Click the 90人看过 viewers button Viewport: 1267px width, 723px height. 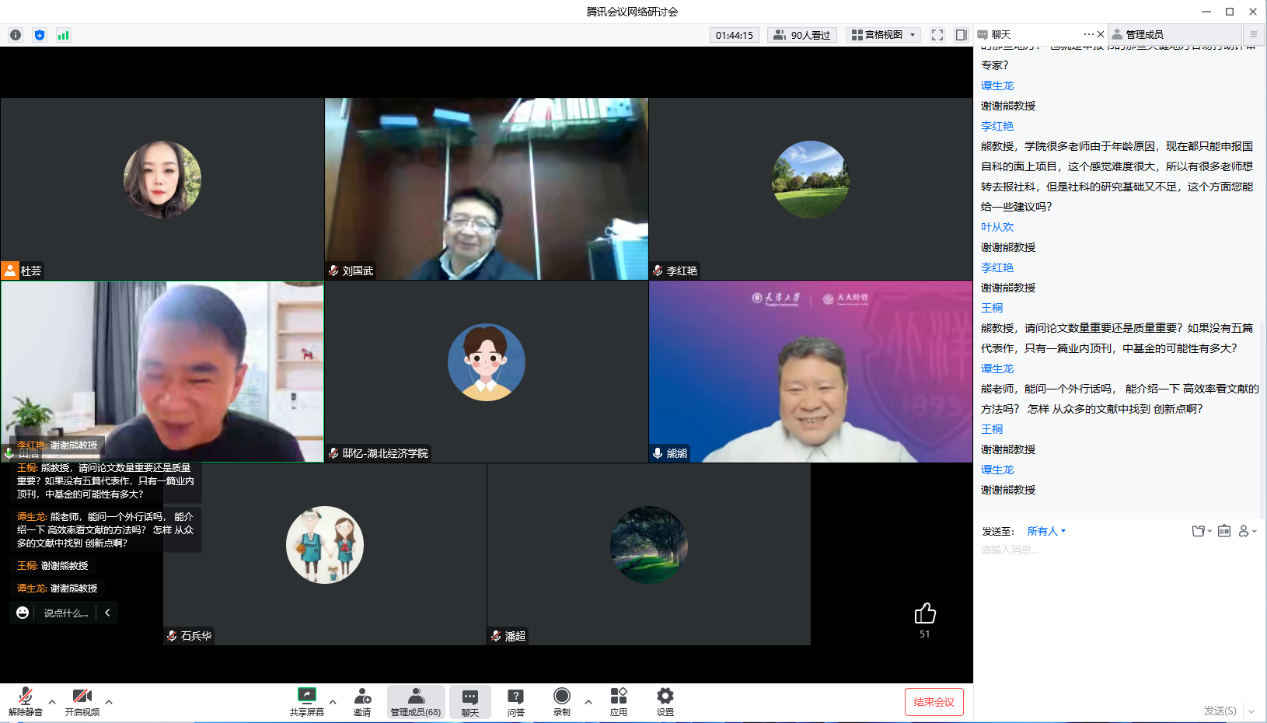pos(803,35)
